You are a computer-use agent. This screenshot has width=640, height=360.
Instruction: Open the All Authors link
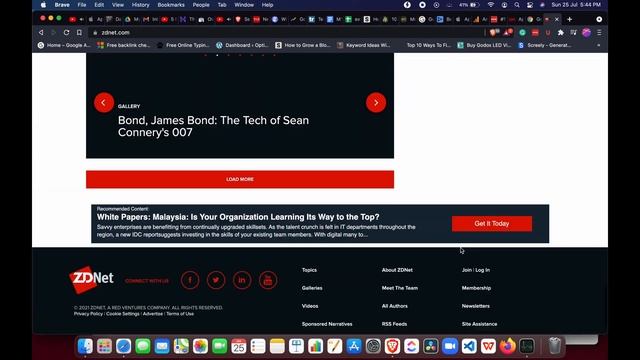(x=395, y=306)
